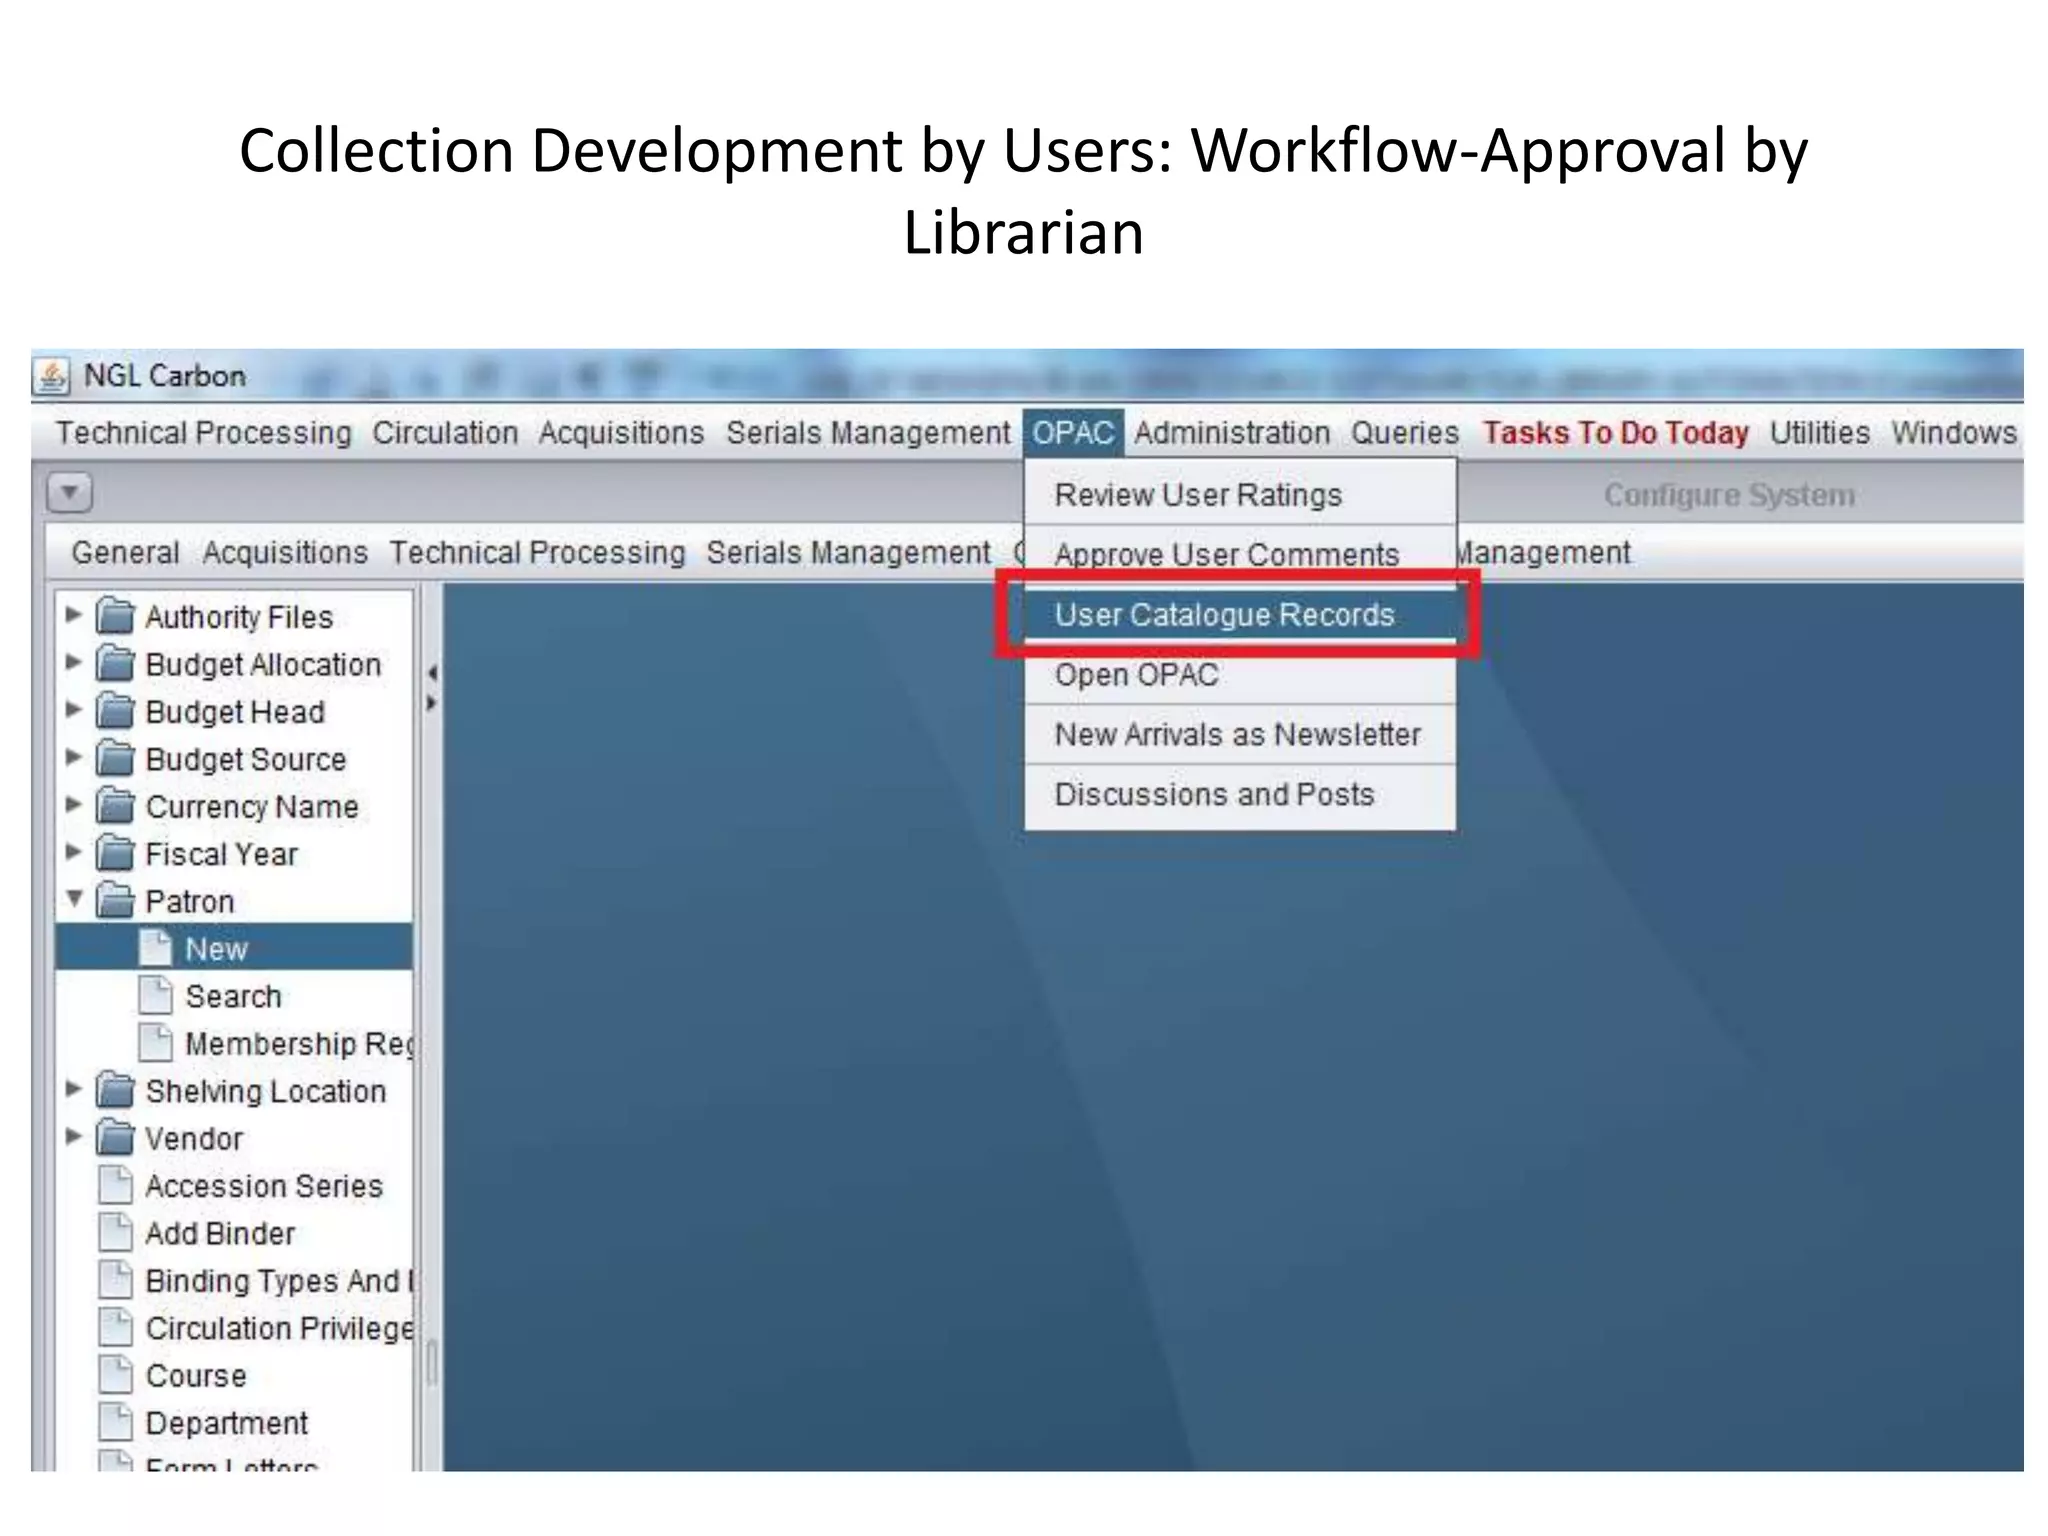The height and width of the screenshot is (1536, 2048).
Task: Select Discussions and Posts menu entry
Action: pos(1240,795)
